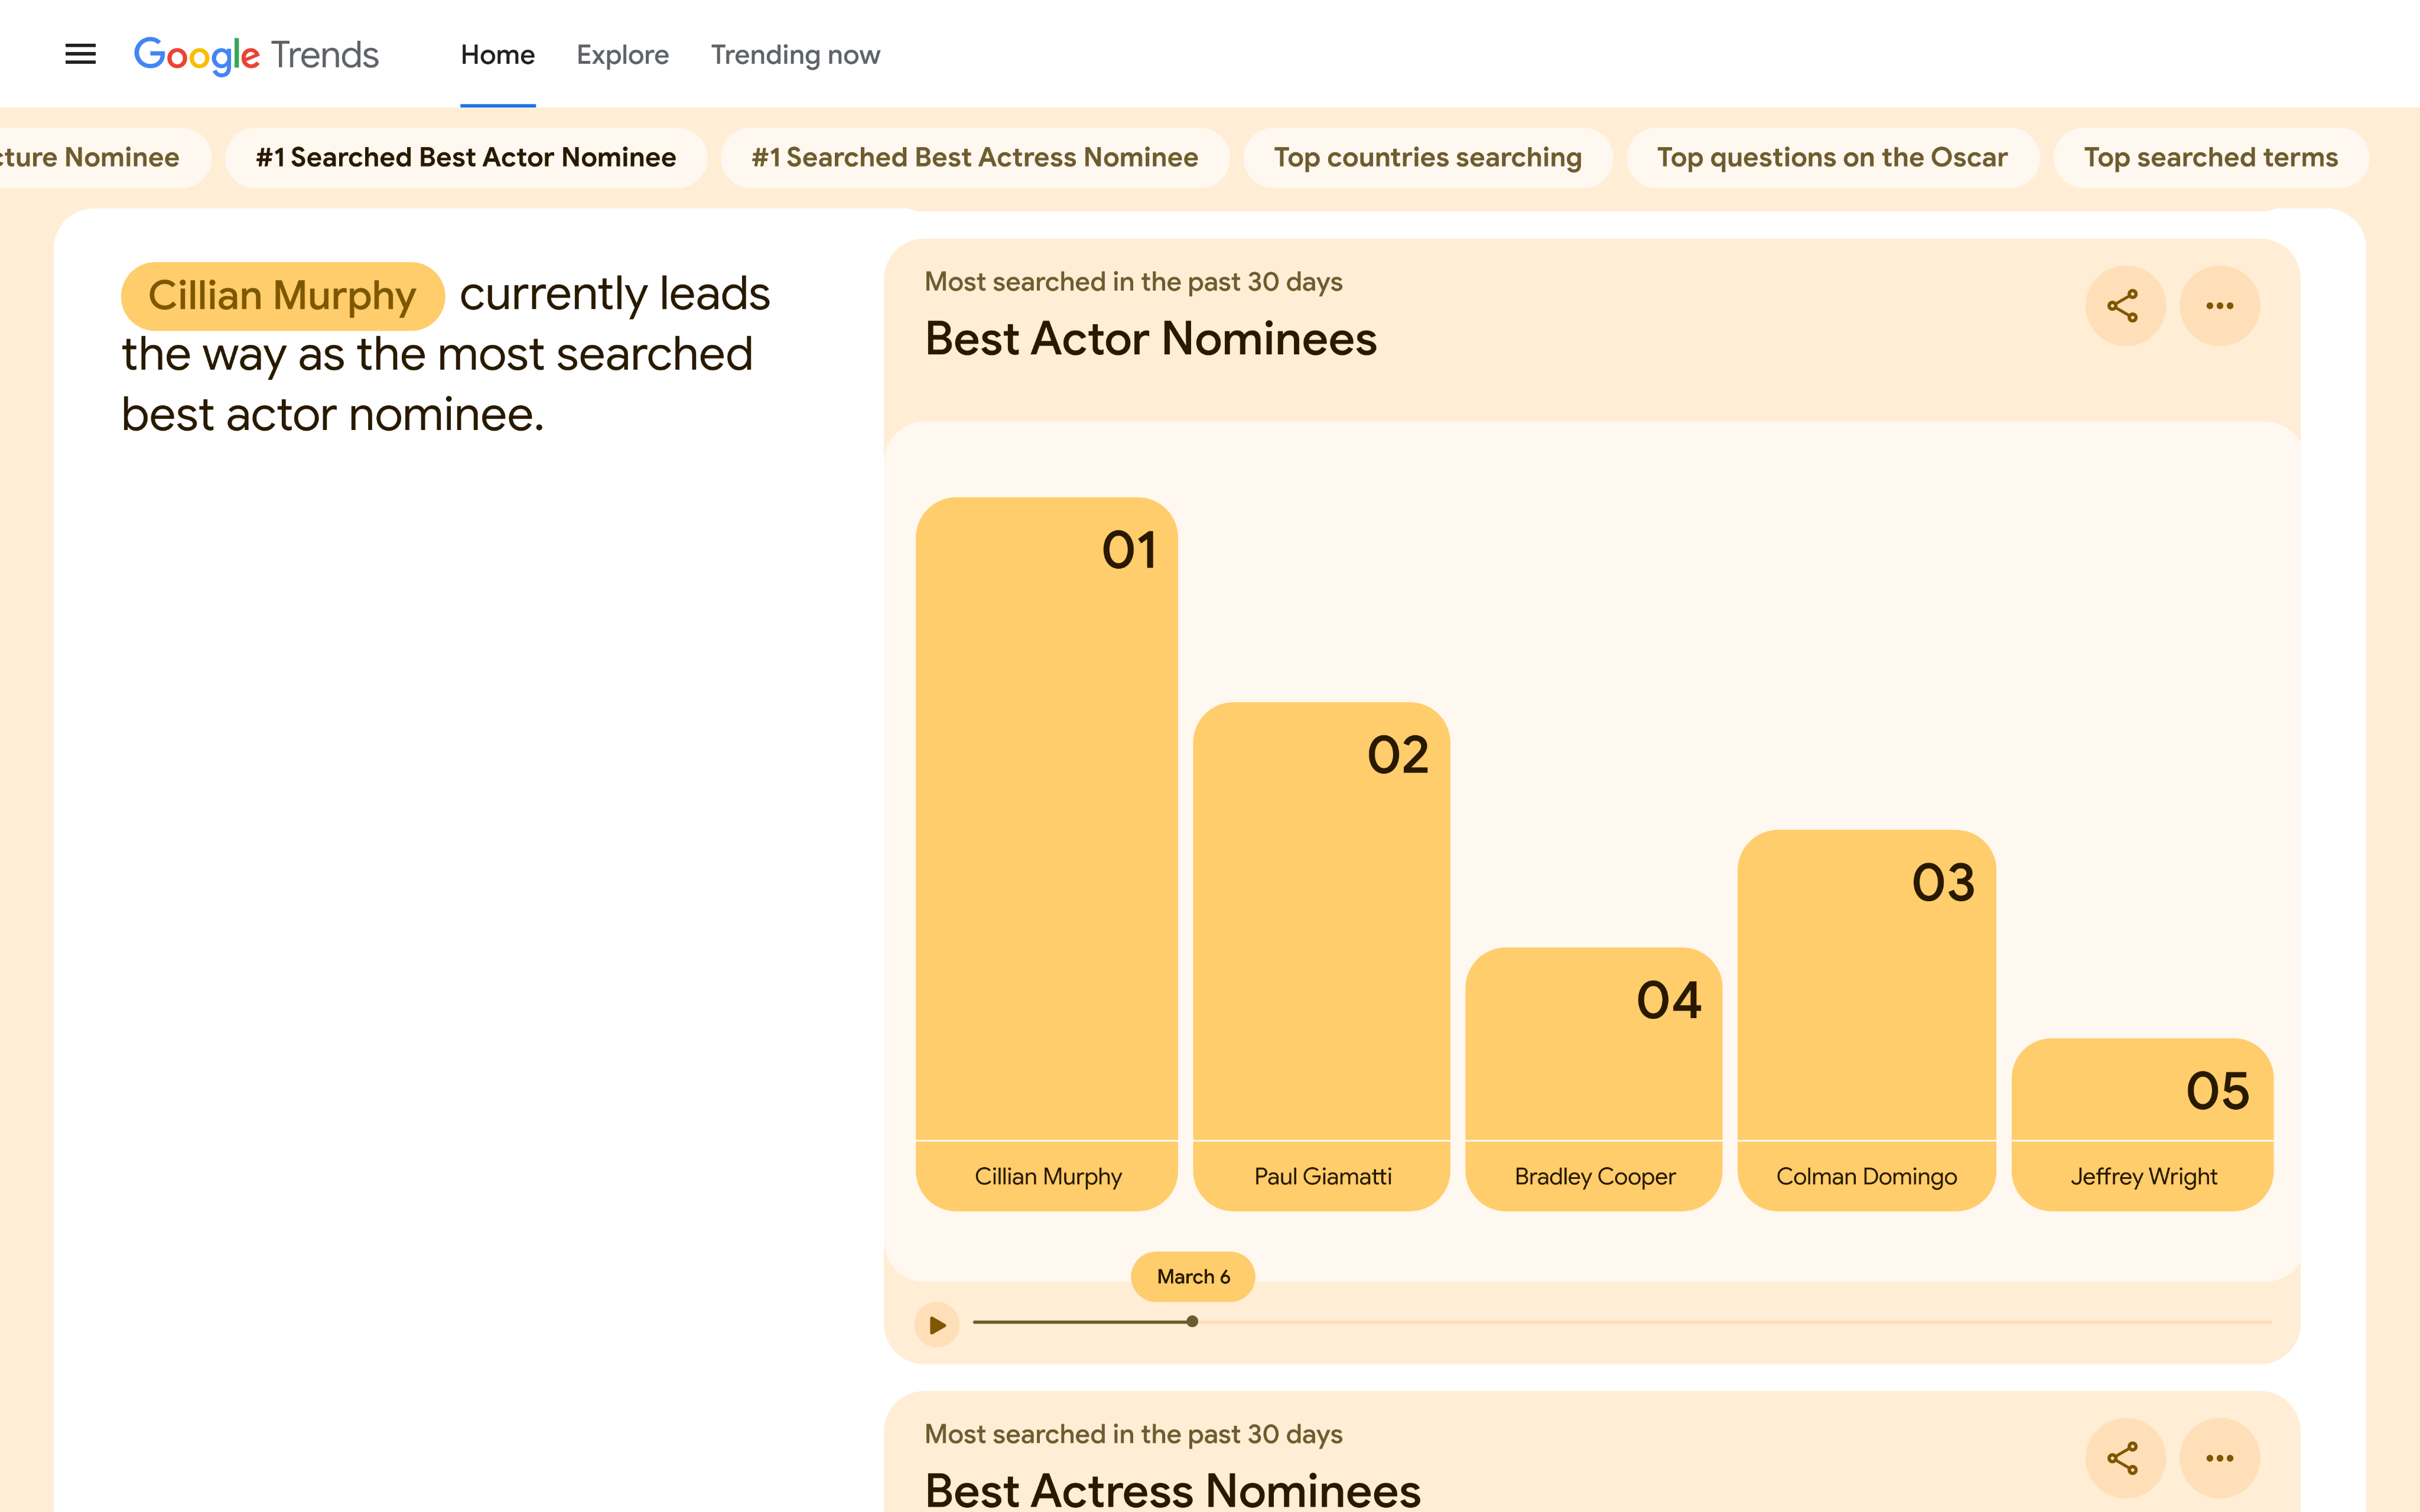This screenshot has width=2420, height=1512.
Task: Share the Best Actress Nominees chart
Action: tap(2125, 1457)
